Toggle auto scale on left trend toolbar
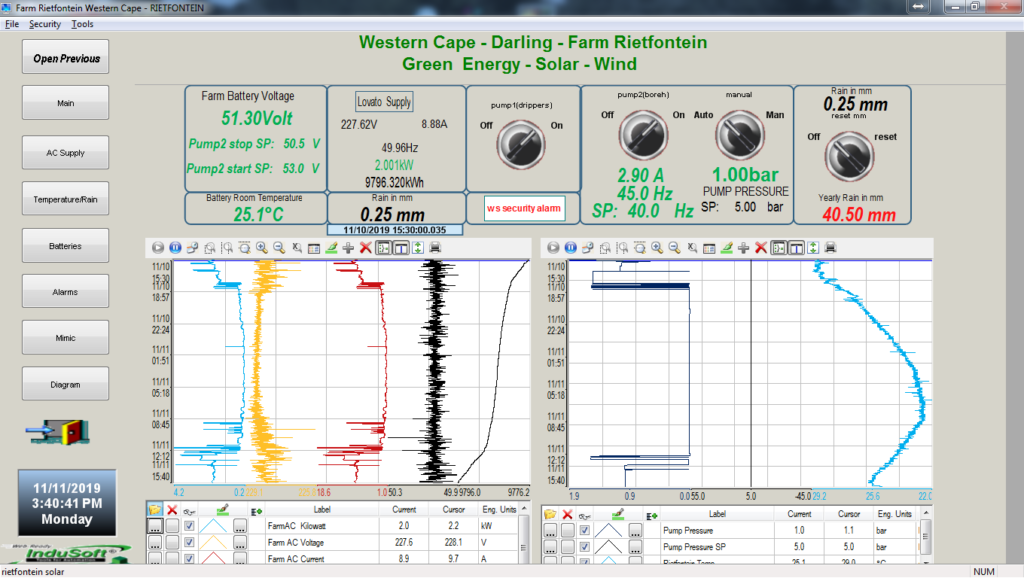1024x578 pixels. tap(418, 248)
